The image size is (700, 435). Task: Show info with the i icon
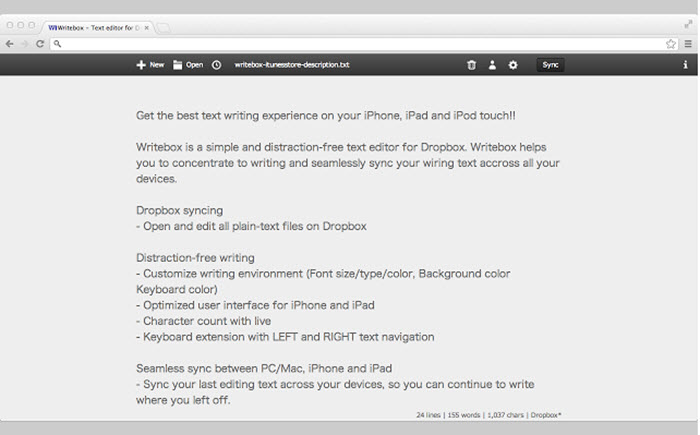click(685, 65)
